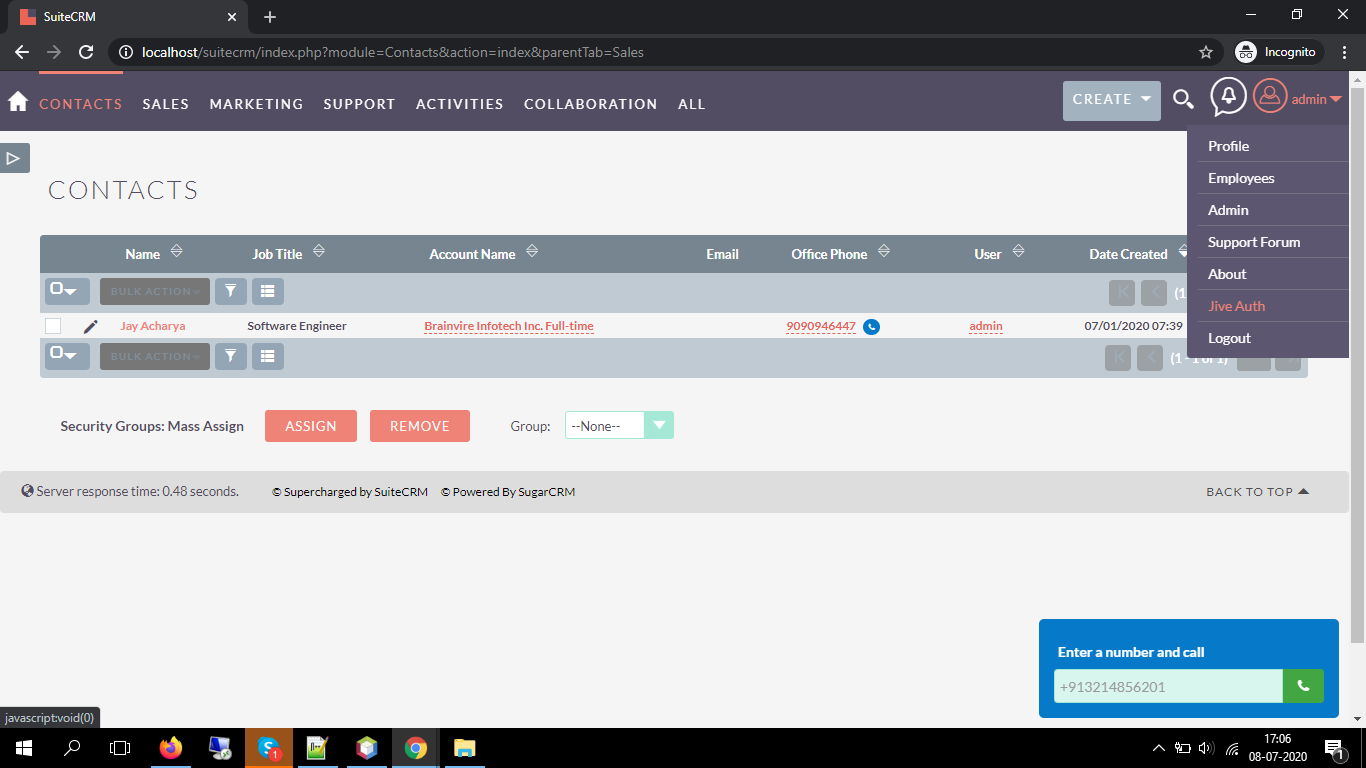
Task: Sort by the Job Title arrows
Action: (x=319, y=252)
